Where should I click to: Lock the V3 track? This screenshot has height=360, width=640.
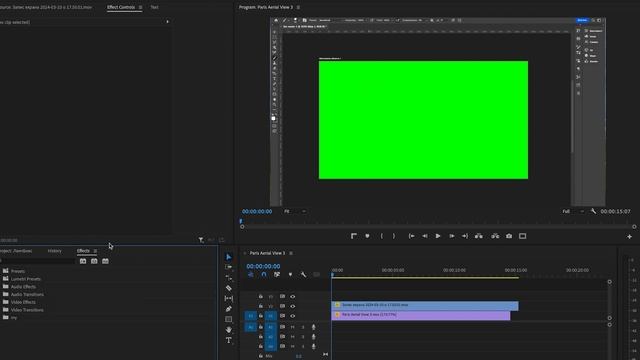click(261, 296)
